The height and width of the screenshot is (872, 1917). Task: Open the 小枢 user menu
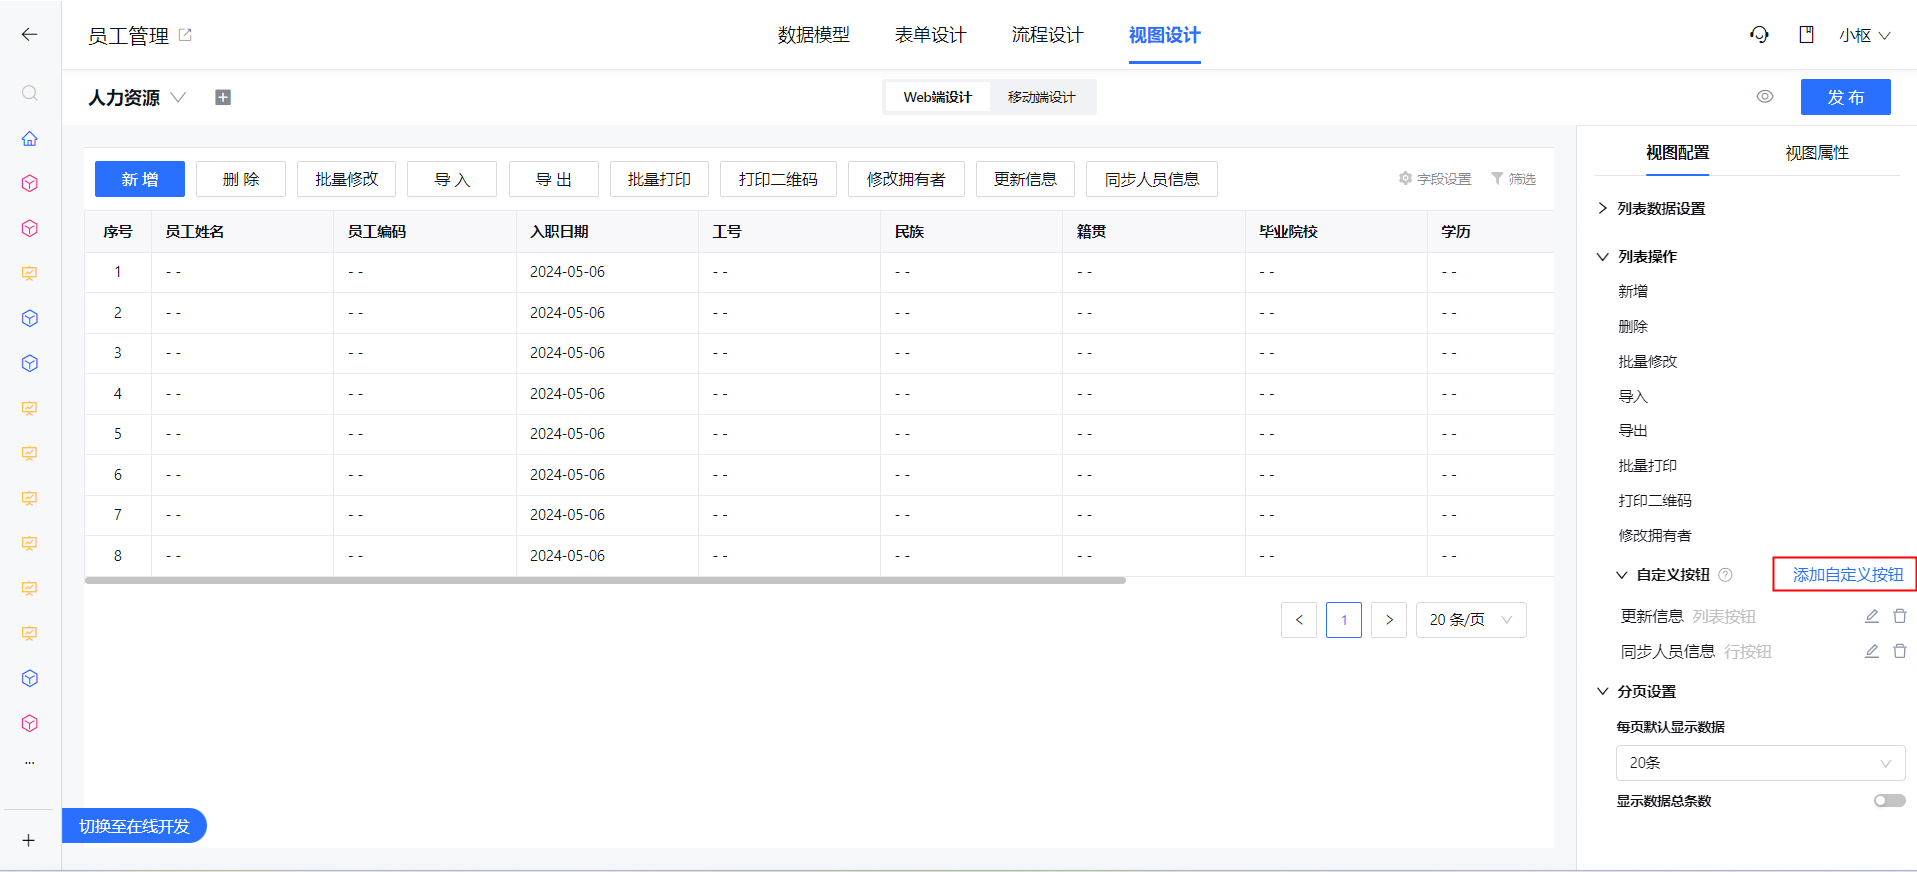click(1865, 35)
